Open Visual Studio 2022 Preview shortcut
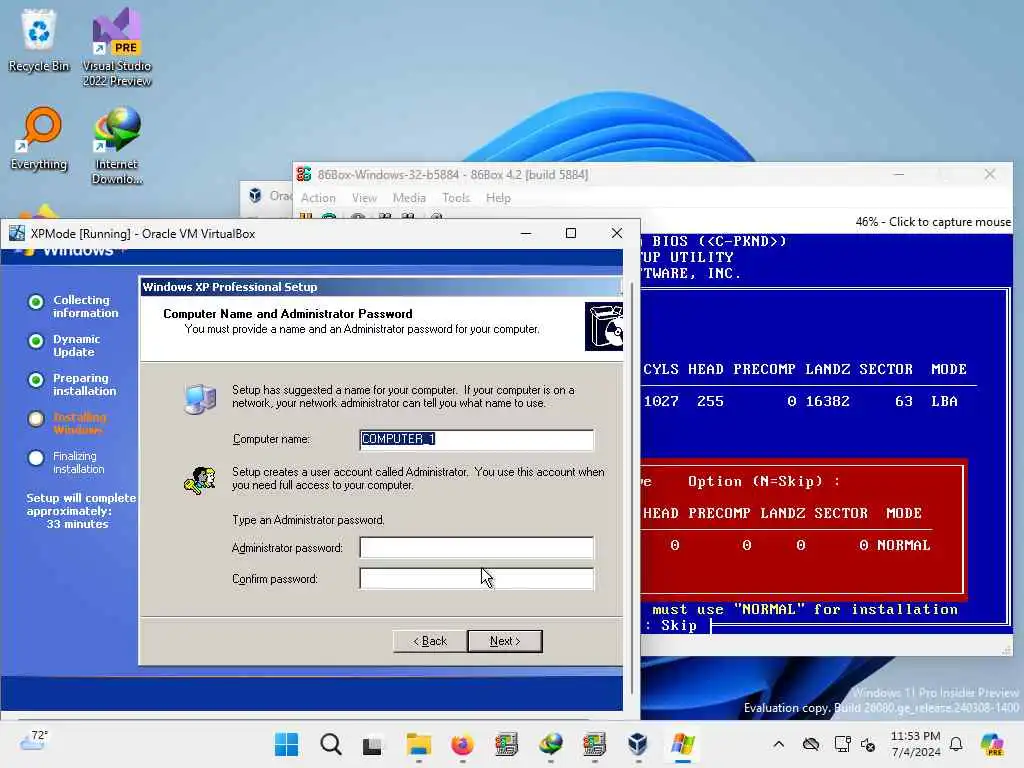 [117, 47]
